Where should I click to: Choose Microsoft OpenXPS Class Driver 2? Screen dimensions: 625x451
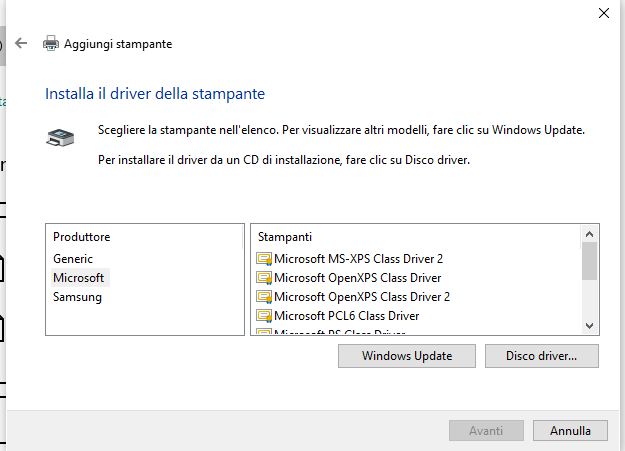(362, 297)
